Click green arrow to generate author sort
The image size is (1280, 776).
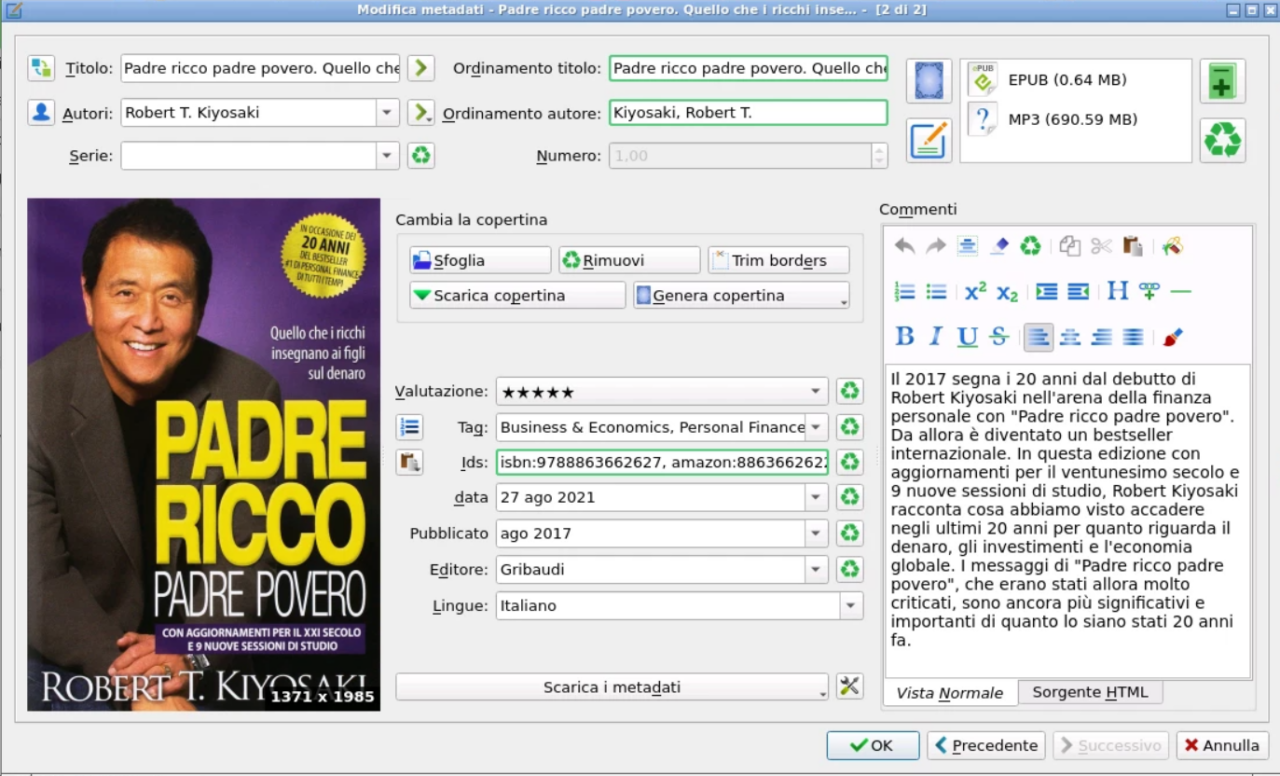(421, 112)
